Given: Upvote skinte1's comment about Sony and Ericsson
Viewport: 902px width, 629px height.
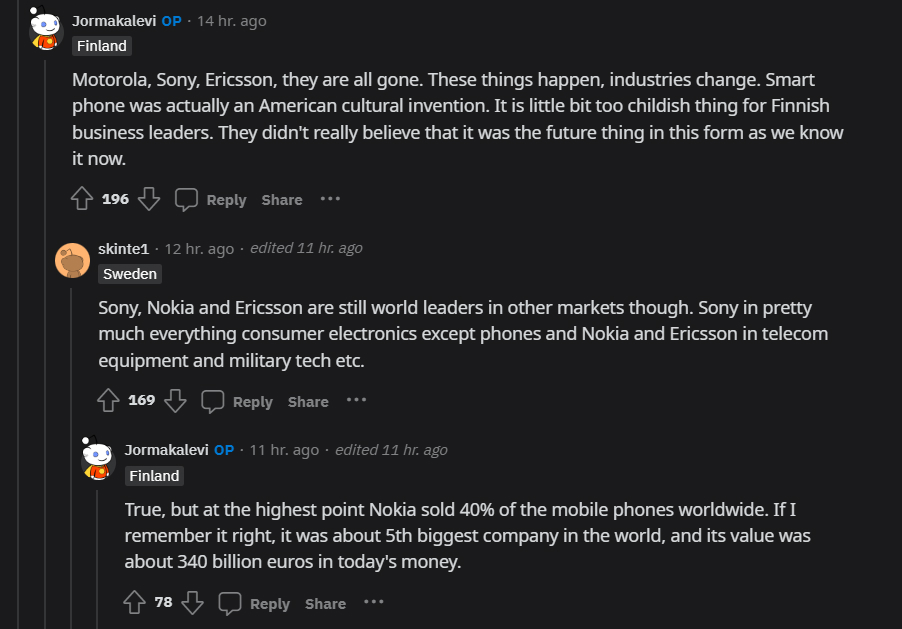Looking at the screenshot, I should [108, 401].
